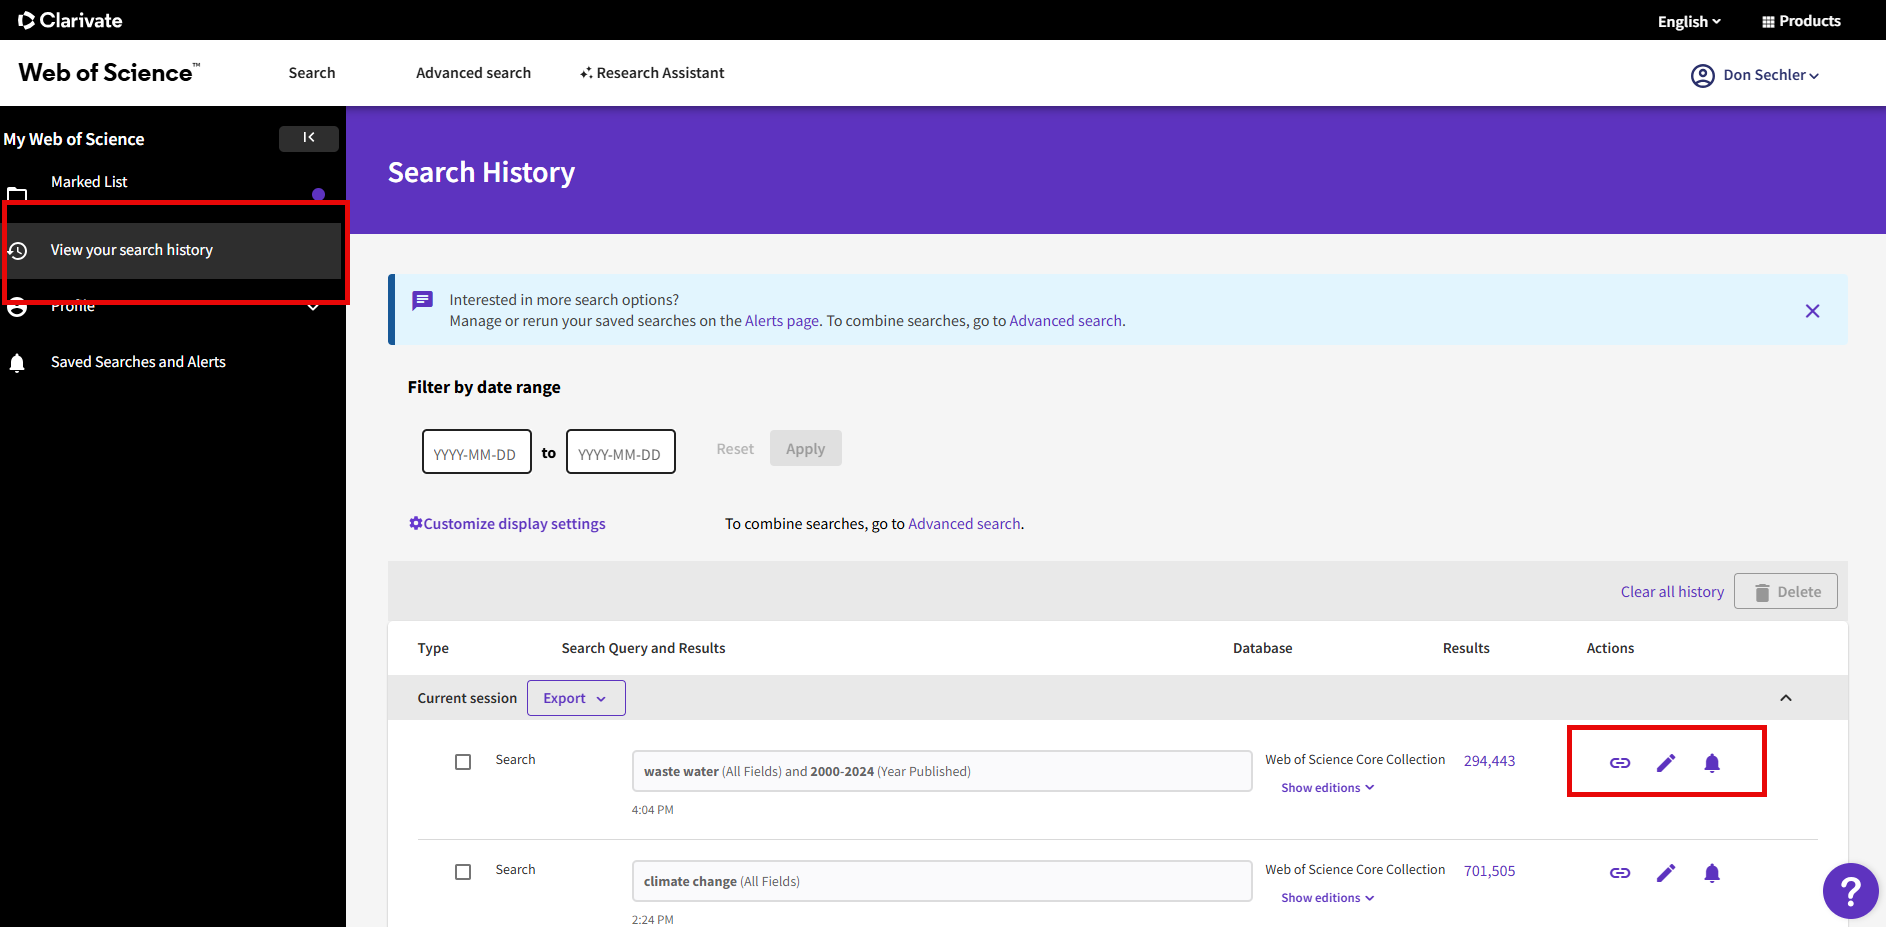
Task: Show editions for the waste water search
Action: [x=1327, y=788]
